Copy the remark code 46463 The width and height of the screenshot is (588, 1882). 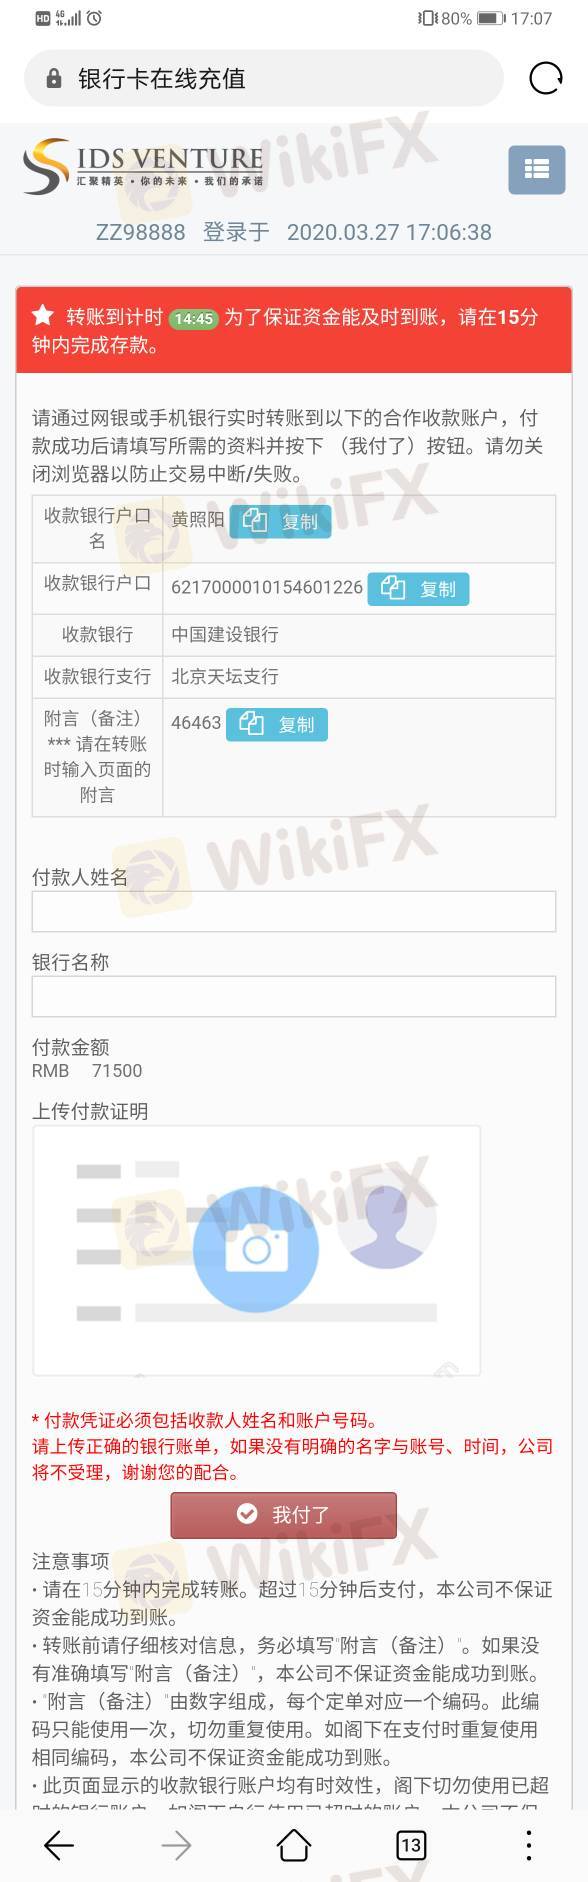pos(277,725)
